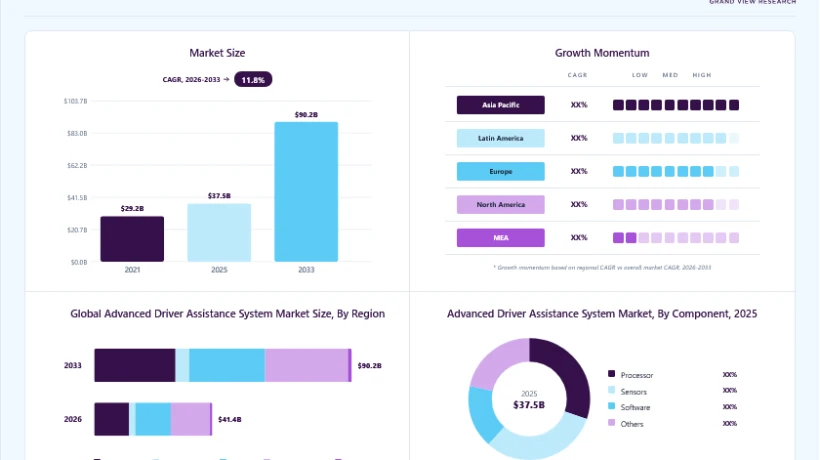Click the Software legend label
The height and width of the screenshot is (460, 820).
635,408
